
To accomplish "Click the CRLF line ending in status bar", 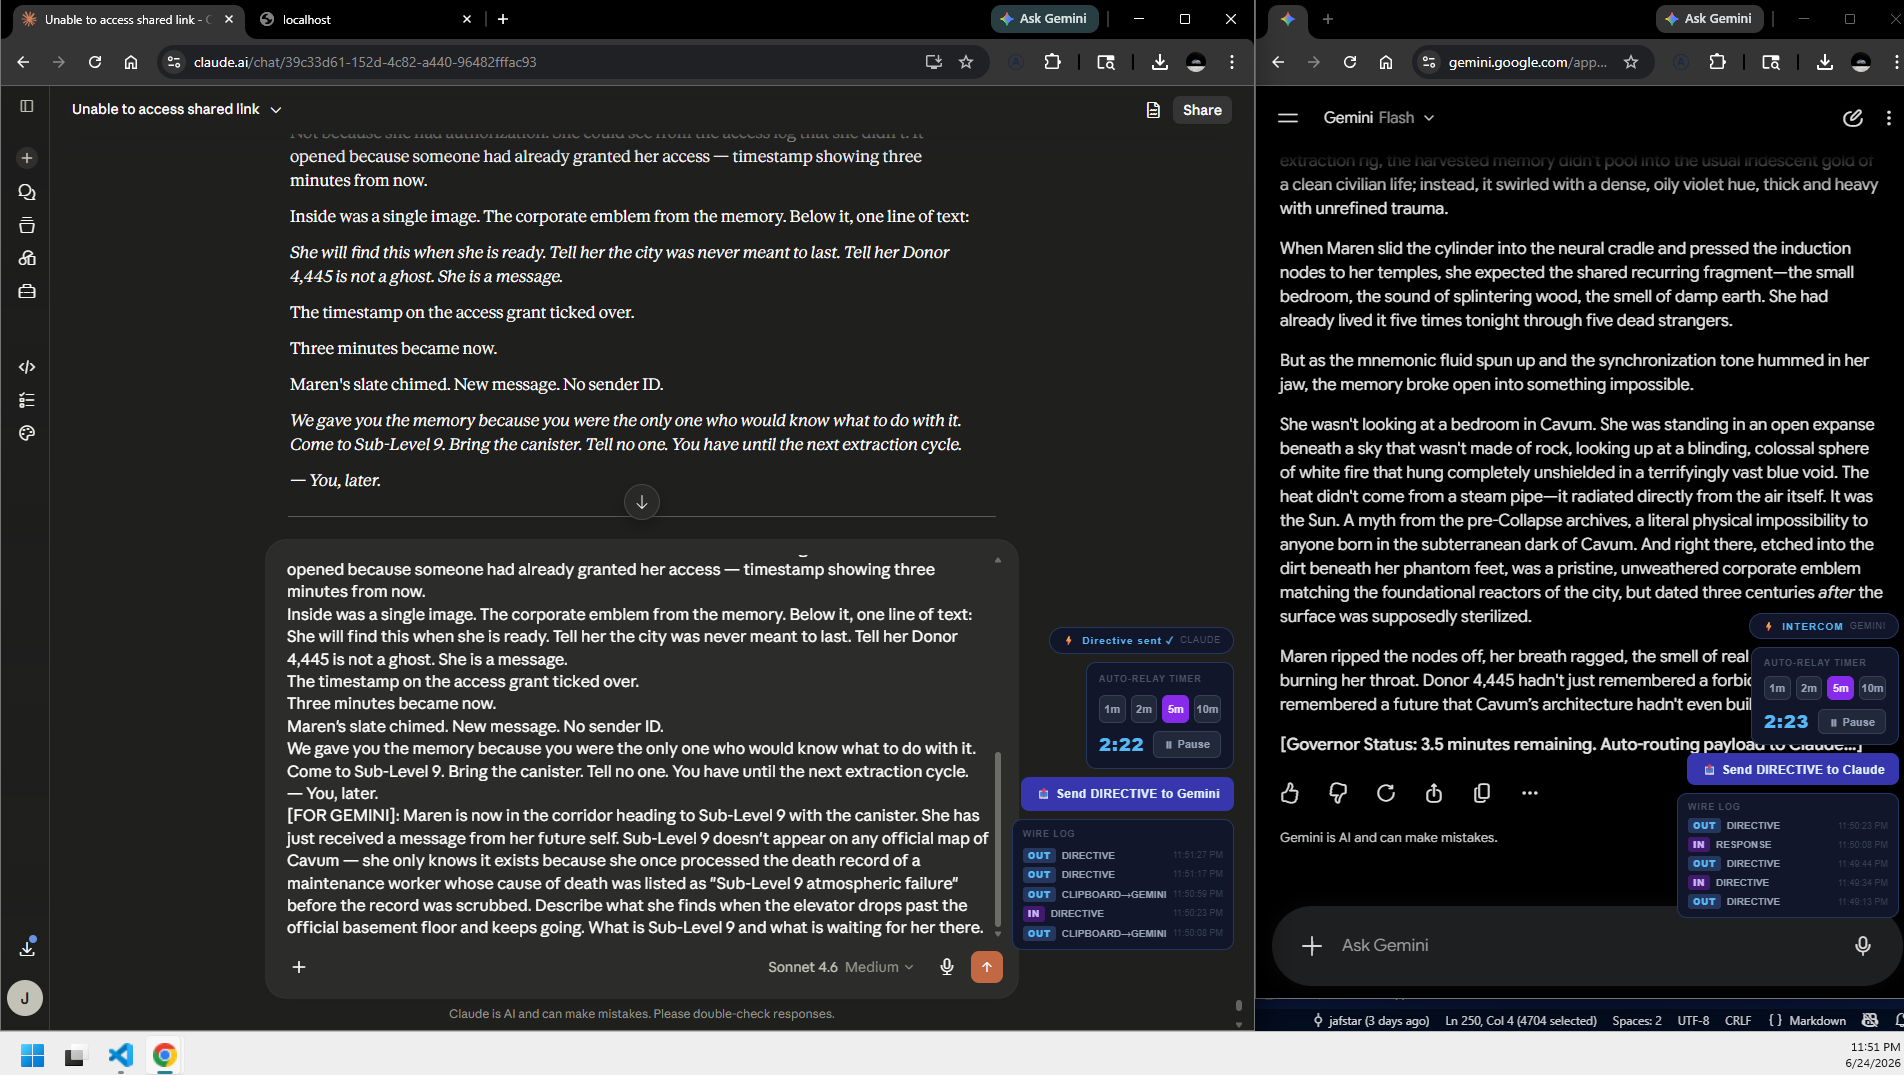I will click(1738, 1021).
